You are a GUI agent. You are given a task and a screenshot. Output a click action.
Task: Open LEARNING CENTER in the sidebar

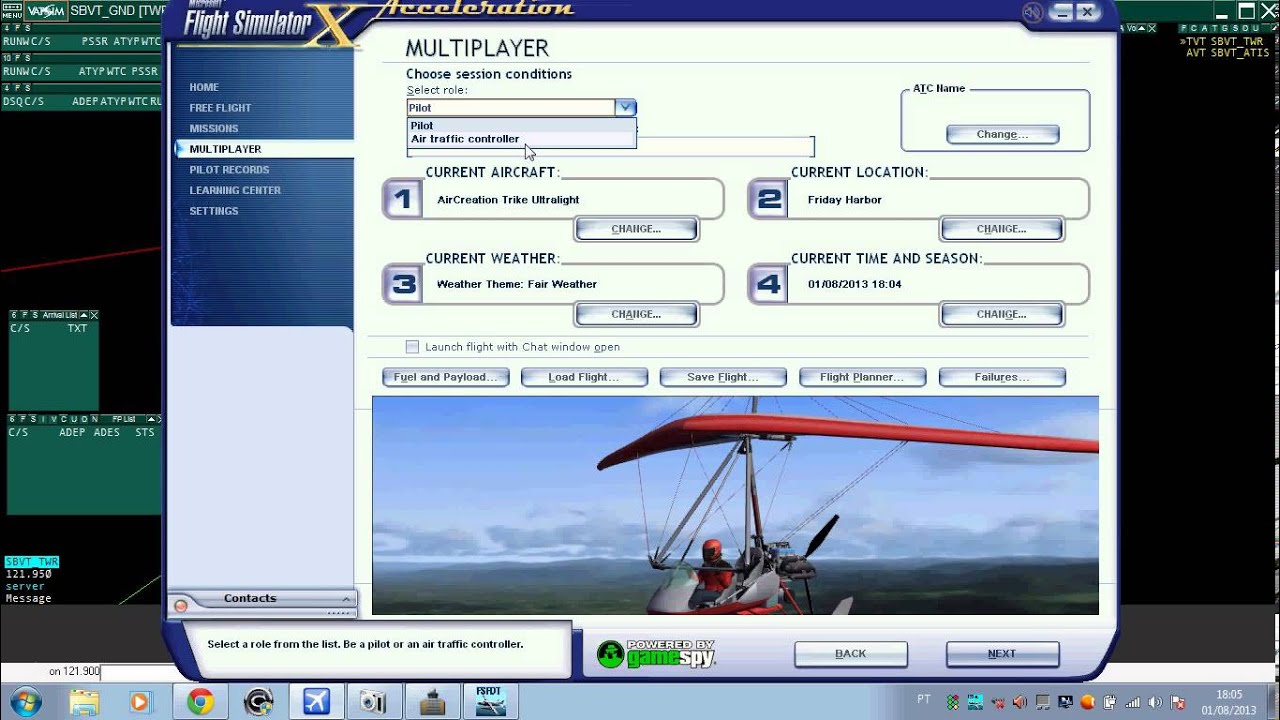pos(235,190)
